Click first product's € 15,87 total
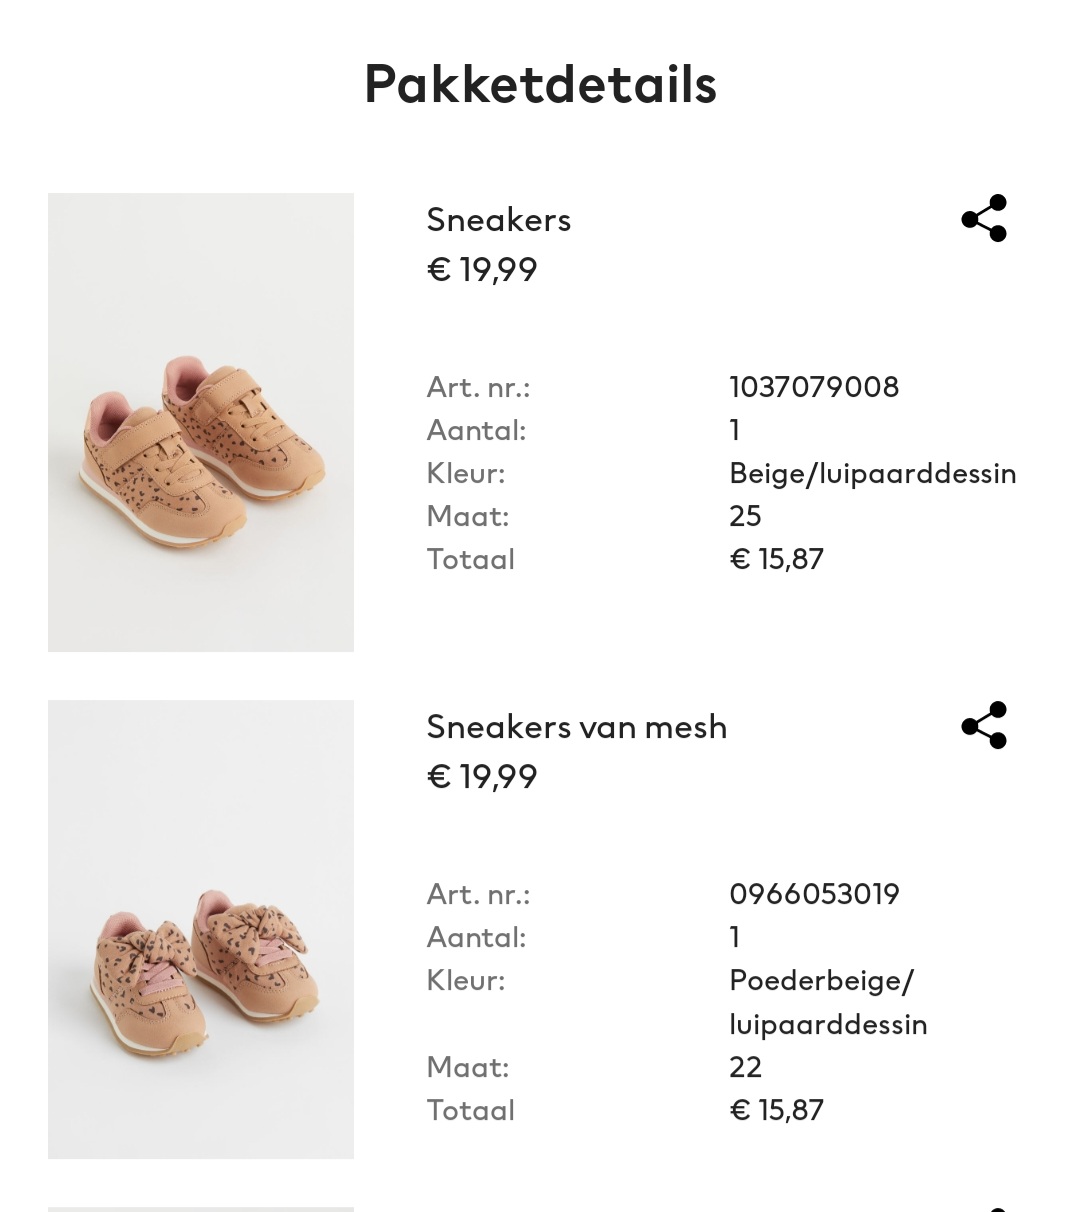This screenshot has width=1080, height=1212. click(776, 559)
